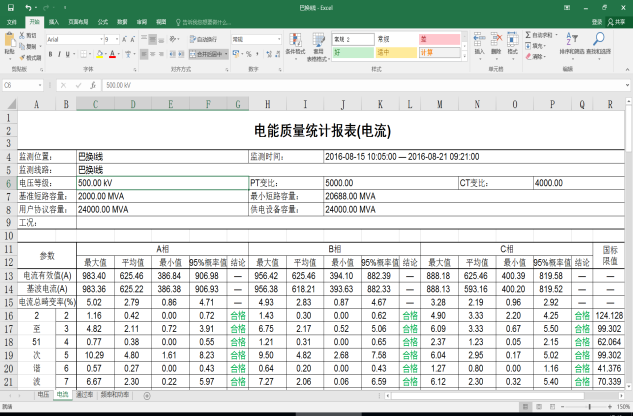Click the Decrease Indent icon
The image size is (633, 416).
[x=172, y=54]
